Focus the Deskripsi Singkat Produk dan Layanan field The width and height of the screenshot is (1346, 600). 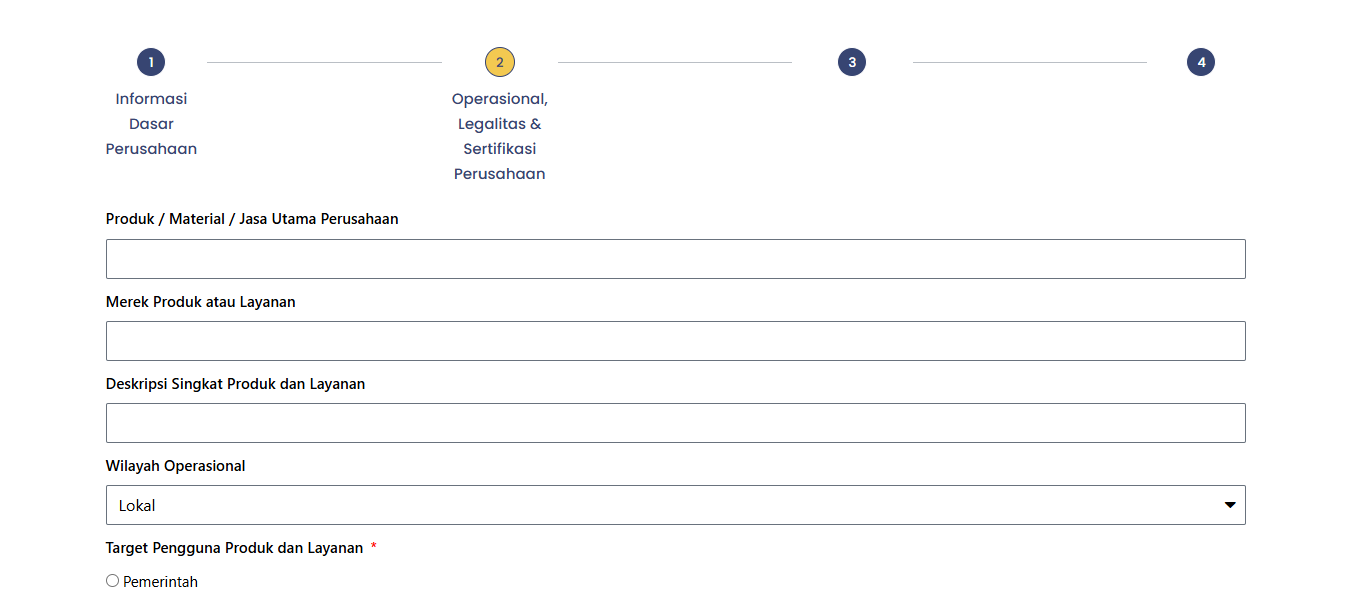(676, 423)
